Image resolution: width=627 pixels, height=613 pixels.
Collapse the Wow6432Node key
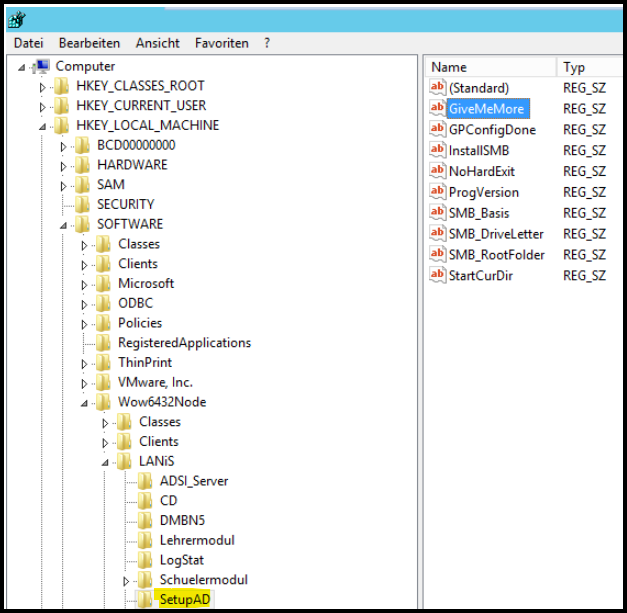84,403
